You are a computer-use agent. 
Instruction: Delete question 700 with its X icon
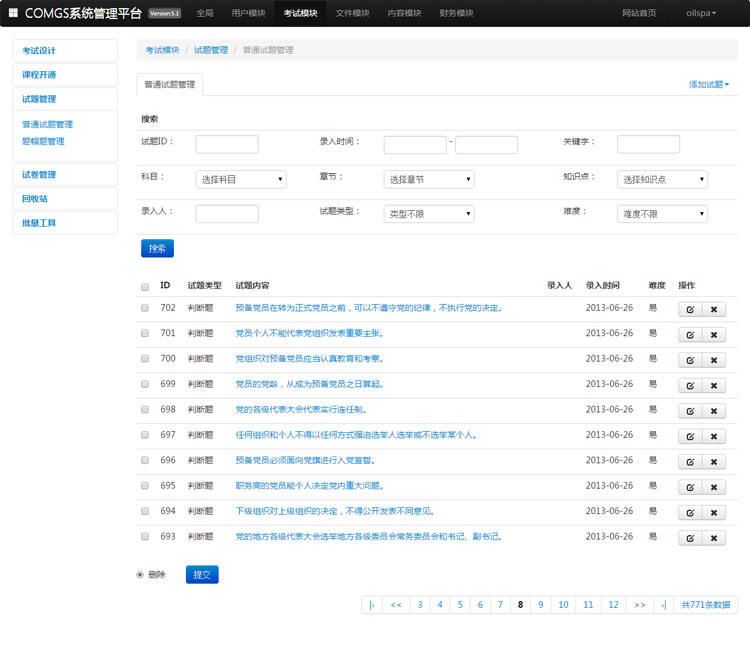(x=714, y=360)
